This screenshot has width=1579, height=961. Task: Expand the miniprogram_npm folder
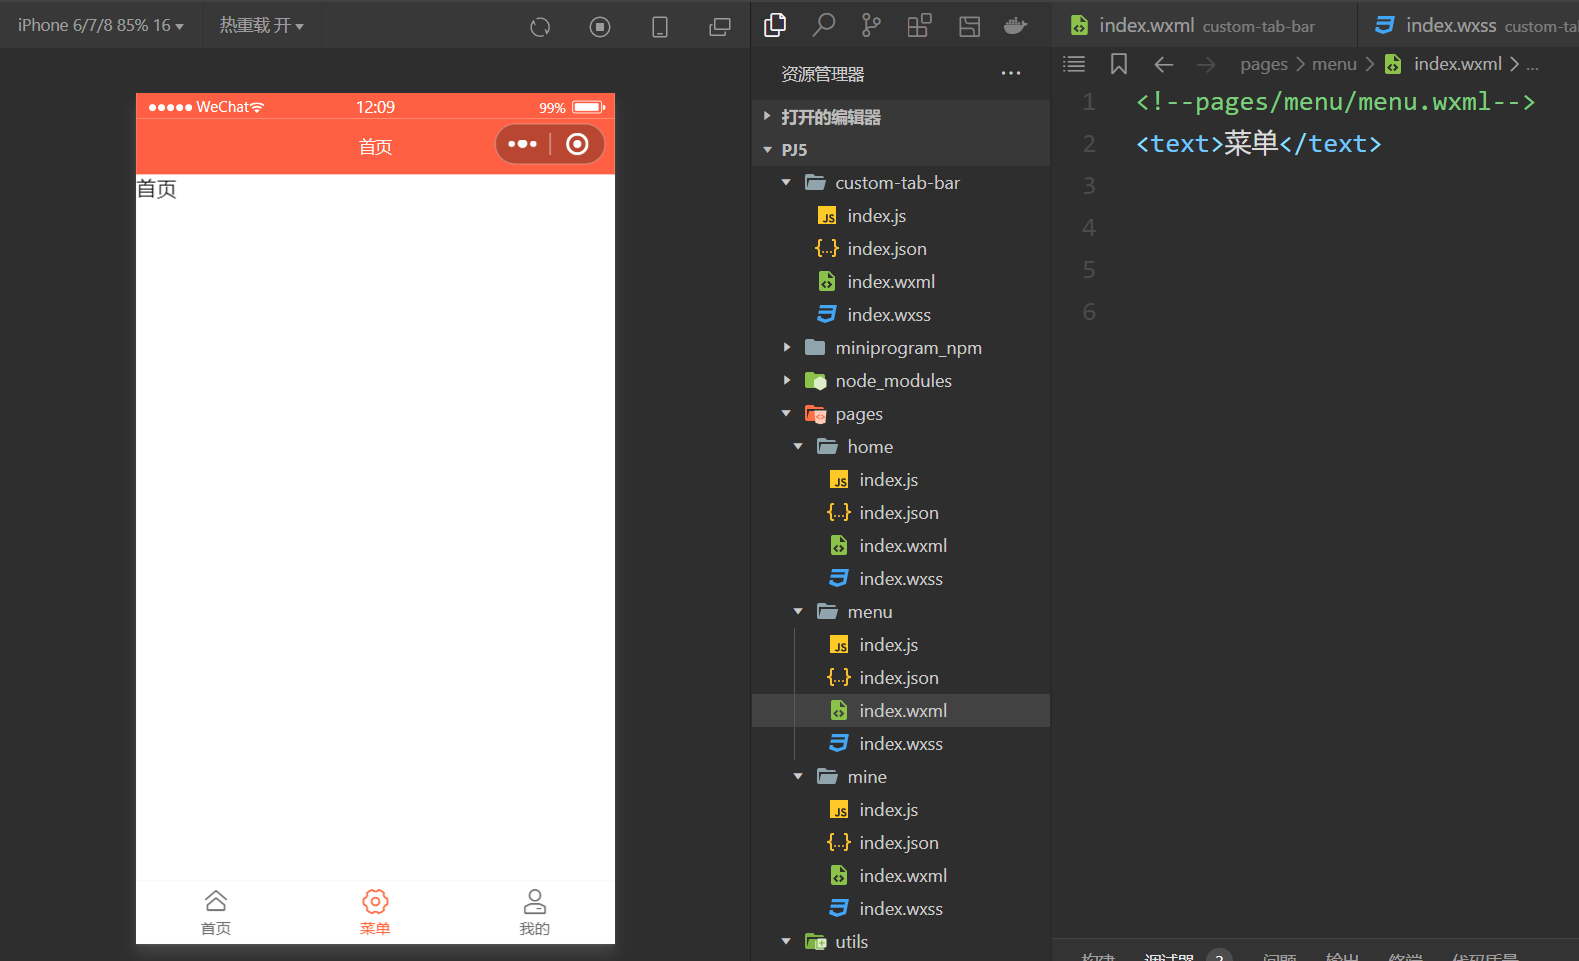click(900, 348)
